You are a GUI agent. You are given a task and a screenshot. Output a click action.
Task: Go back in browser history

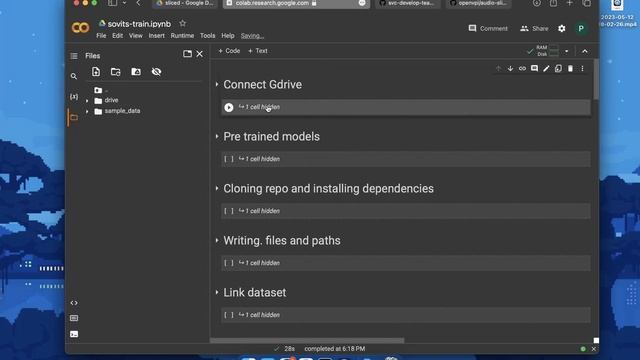pyautogui.click(x=138, y=3)
